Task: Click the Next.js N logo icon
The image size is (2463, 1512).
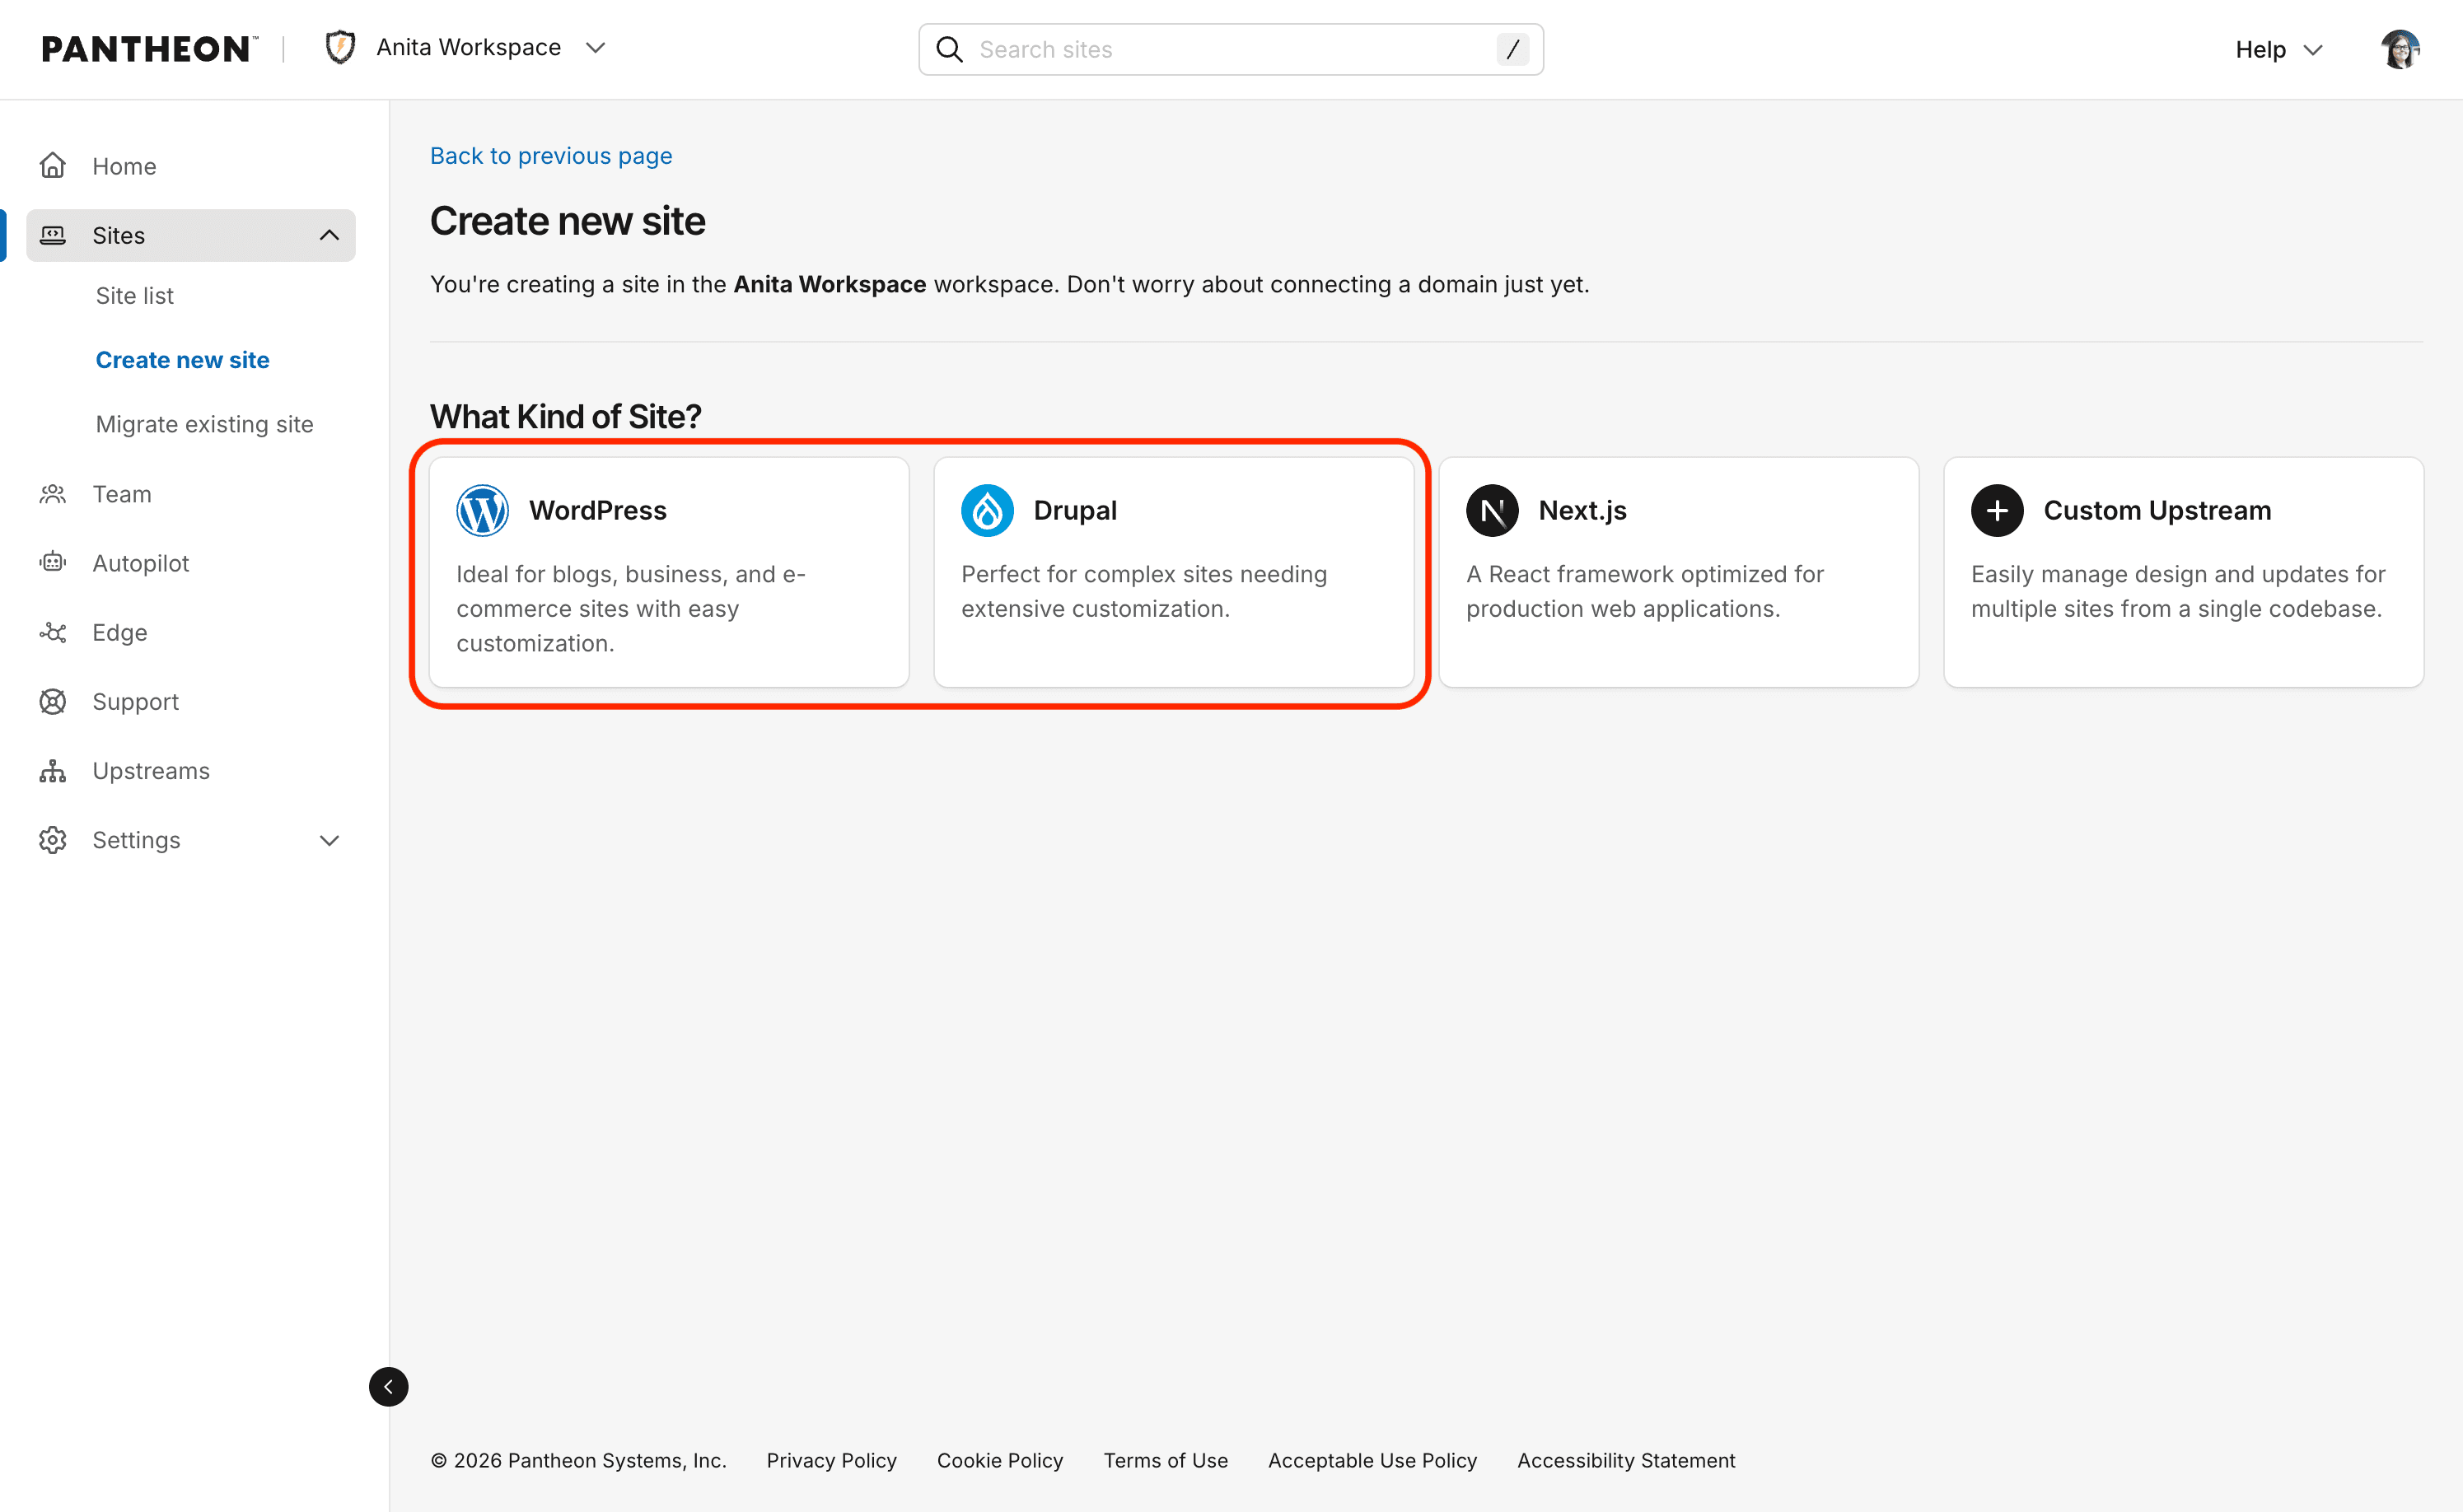Action: coord(1493,510)
